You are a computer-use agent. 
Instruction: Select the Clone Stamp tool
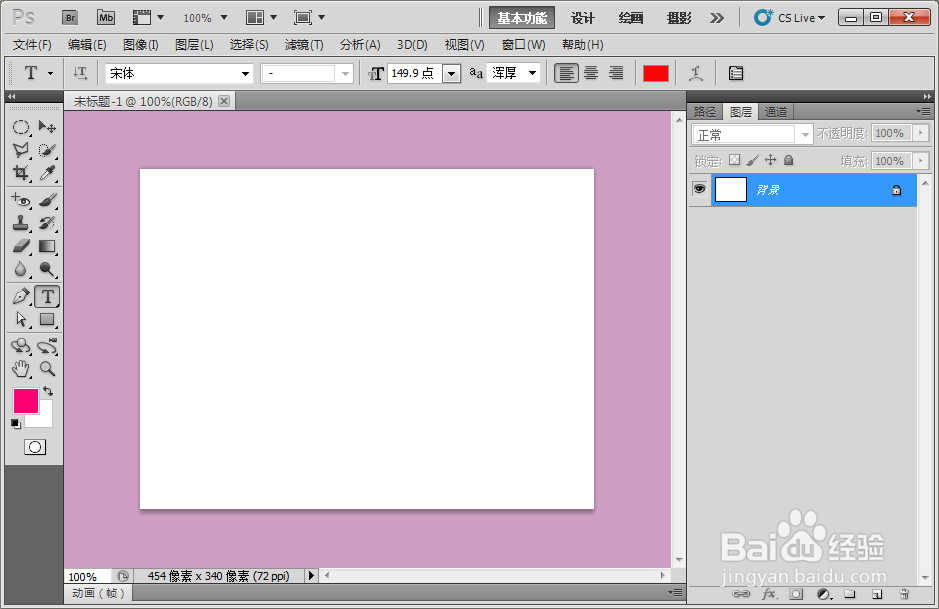pyautogui.click(x=21, y=223)
